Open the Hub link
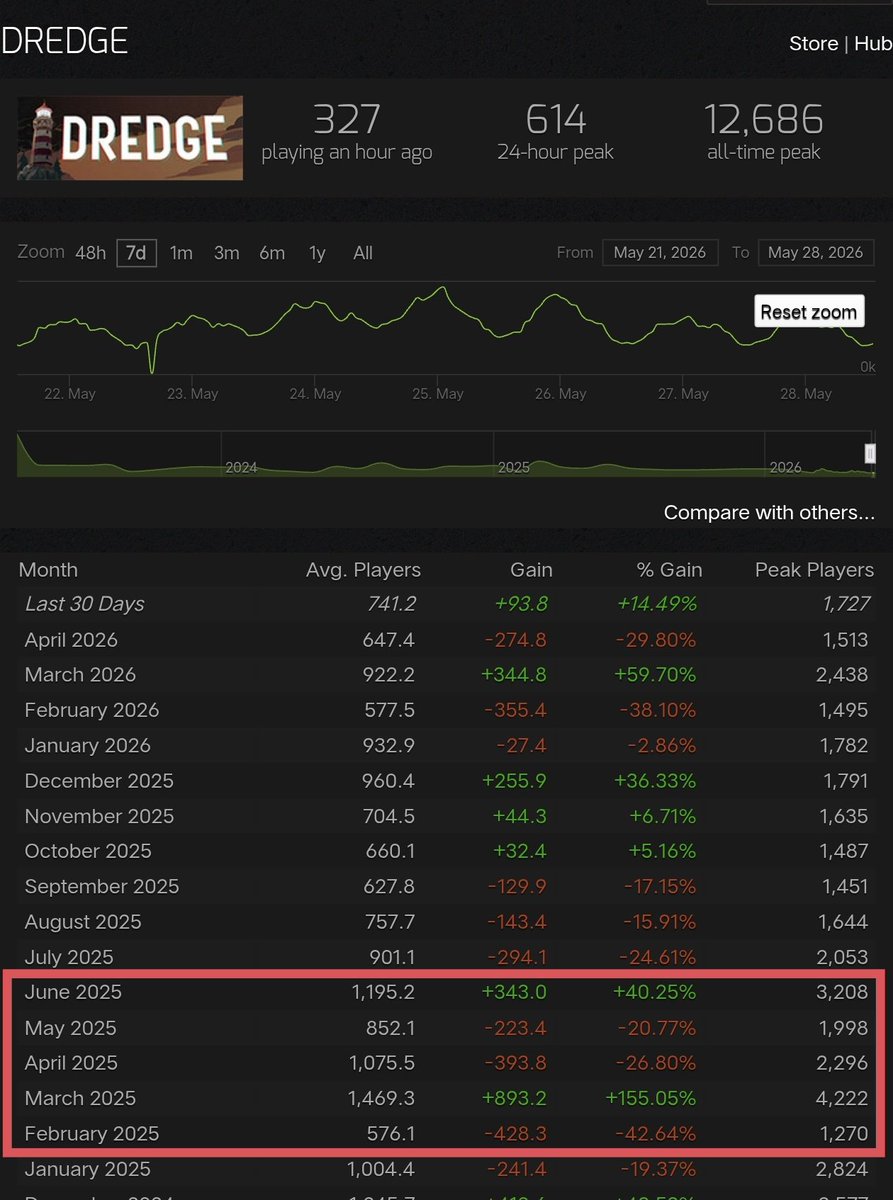The width and height of the screenshot is (893, 1200). click(873, 44)
